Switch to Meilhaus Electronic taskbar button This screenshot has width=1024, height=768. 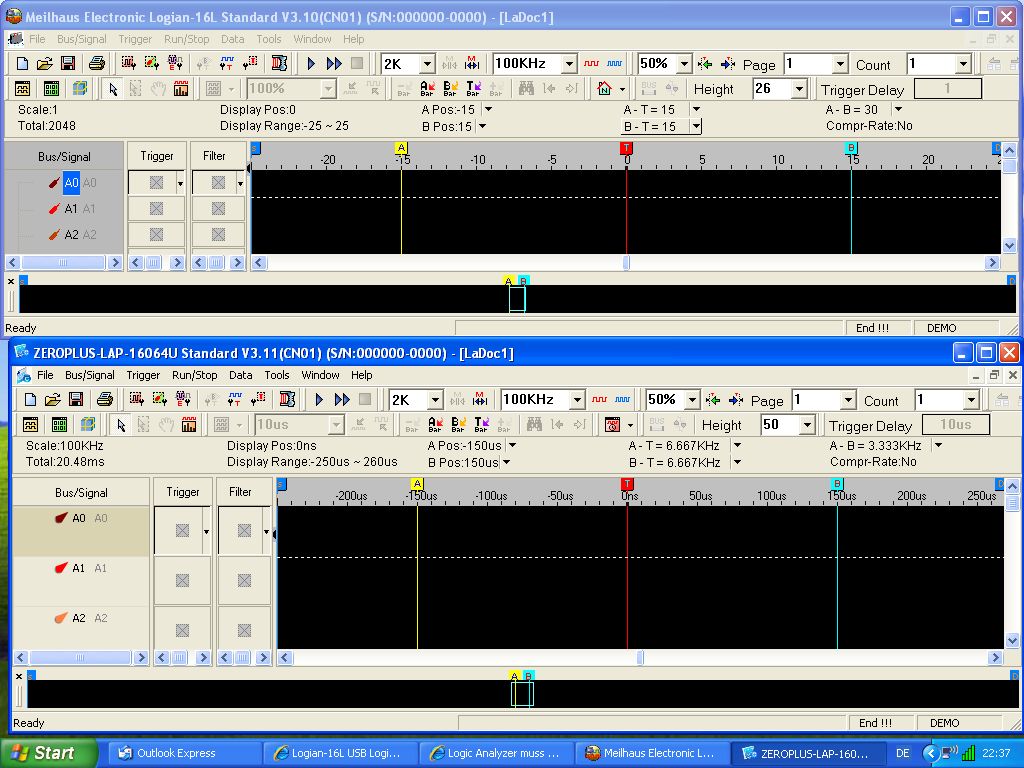(x=652, y=753)
